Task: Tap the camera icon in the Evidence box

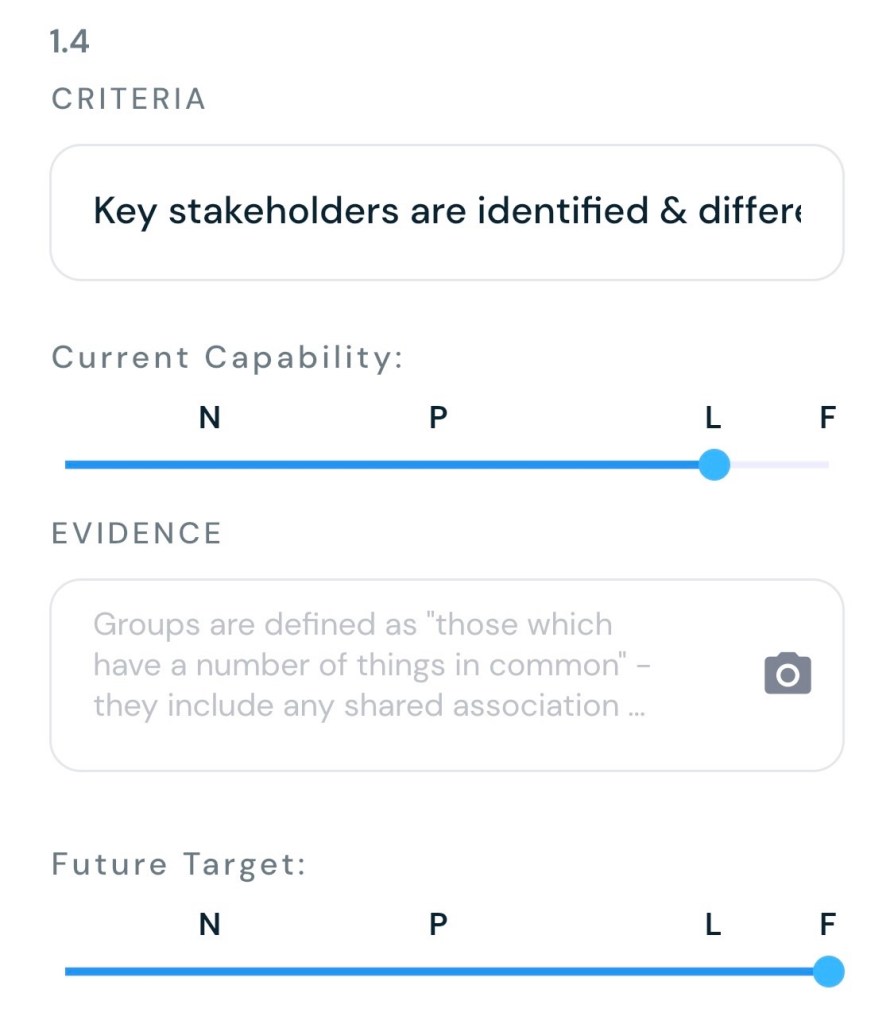Action: pos(787,674)
